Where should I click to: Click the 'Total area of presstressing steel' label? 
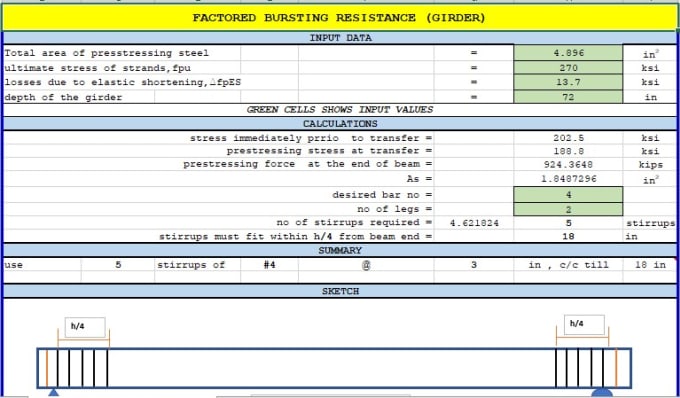click(x=107, y=53)
